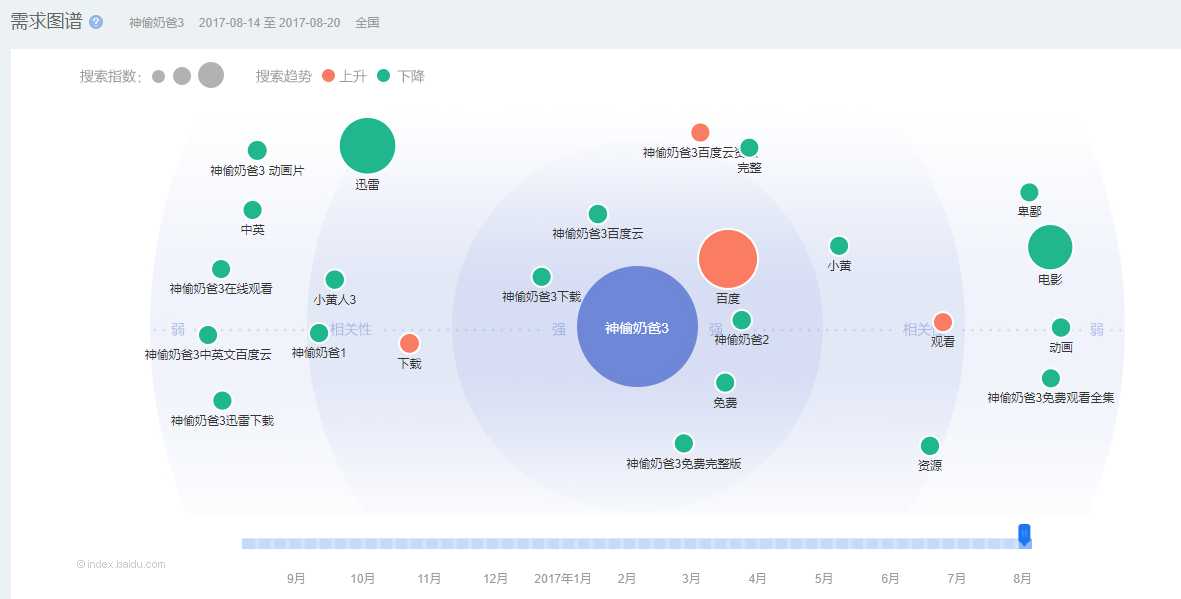The image size is (1181, 599).
Task: Click the 搜索指数 legend label
Action: click(x=111, y=76)
